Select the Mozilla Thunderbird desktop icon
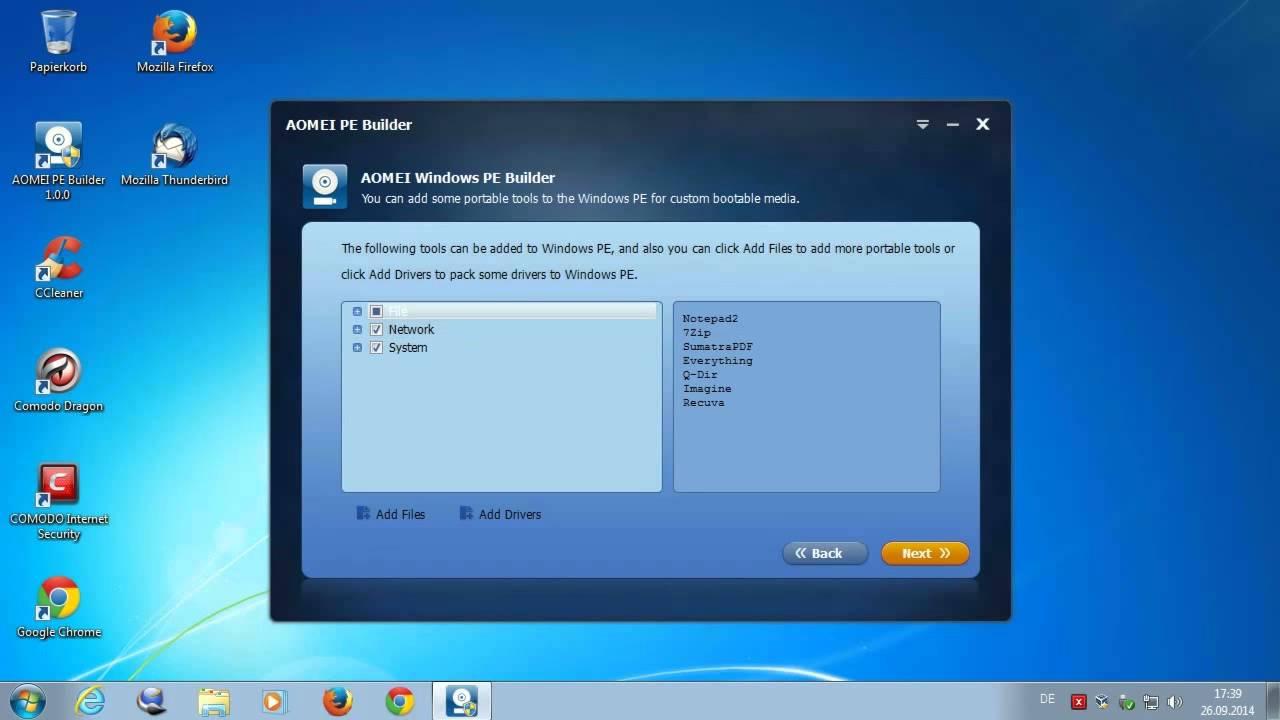The width and height of the screenshot is (1280, 720). click(174, 155)
